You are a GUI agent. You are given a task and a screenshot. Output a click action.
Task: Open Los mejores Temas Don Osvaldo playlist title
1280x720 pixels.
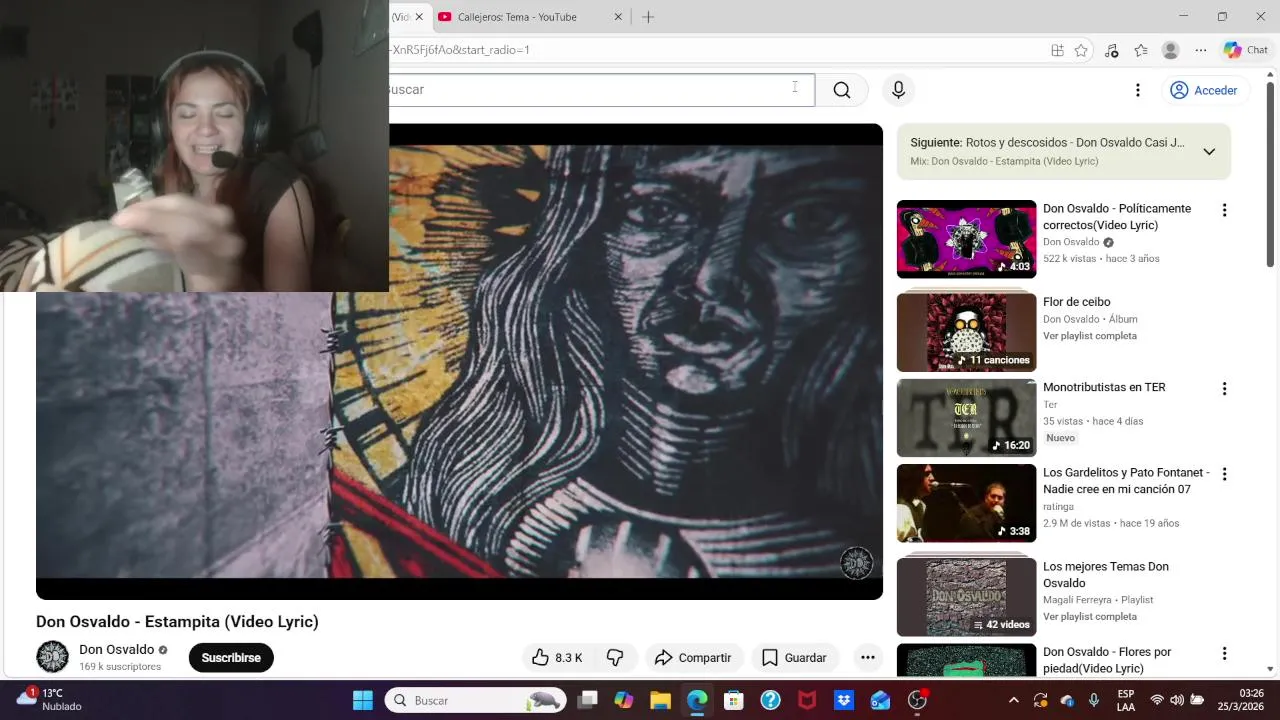tap(1106, 575)
